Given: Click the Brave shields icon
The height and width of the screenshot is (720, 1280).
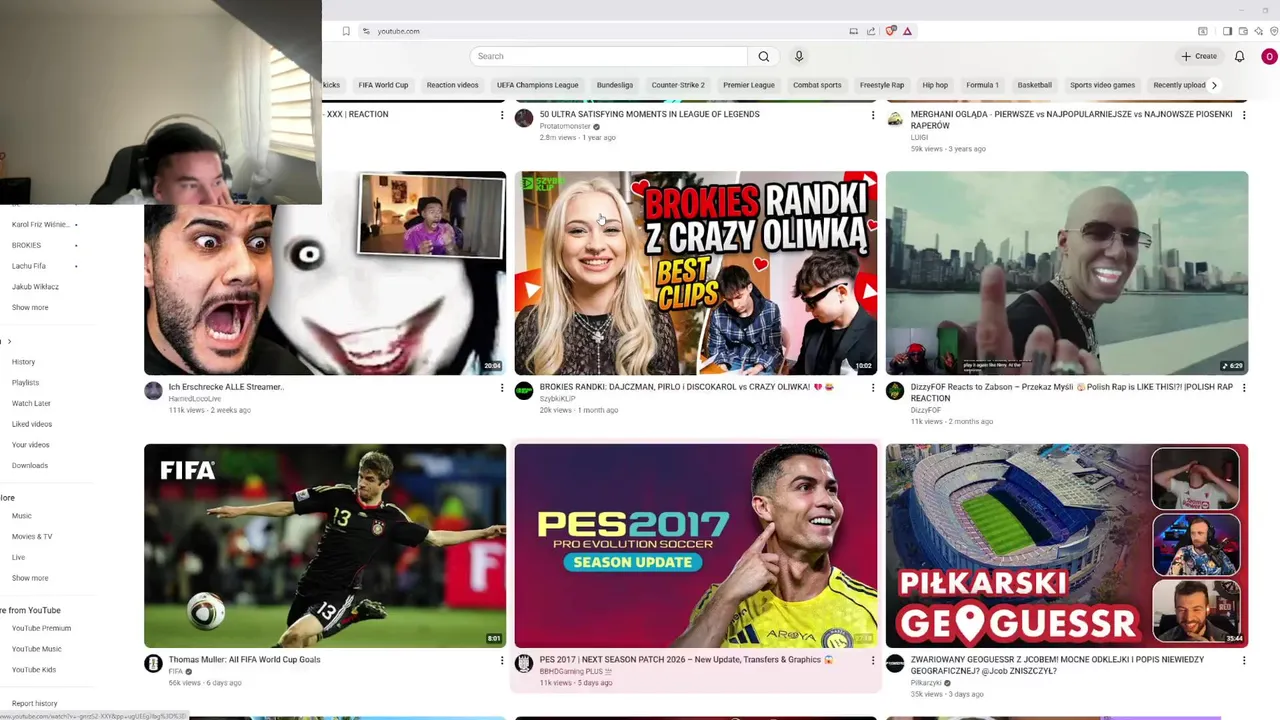Looking at the screenshot, I should click(x=891, y=31).
